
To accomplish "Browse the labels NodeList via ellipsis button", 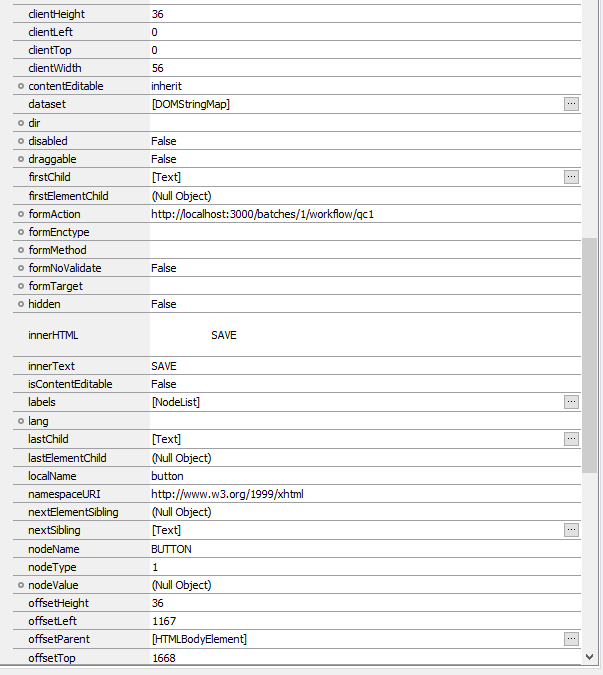I will (x=571, y=402).
